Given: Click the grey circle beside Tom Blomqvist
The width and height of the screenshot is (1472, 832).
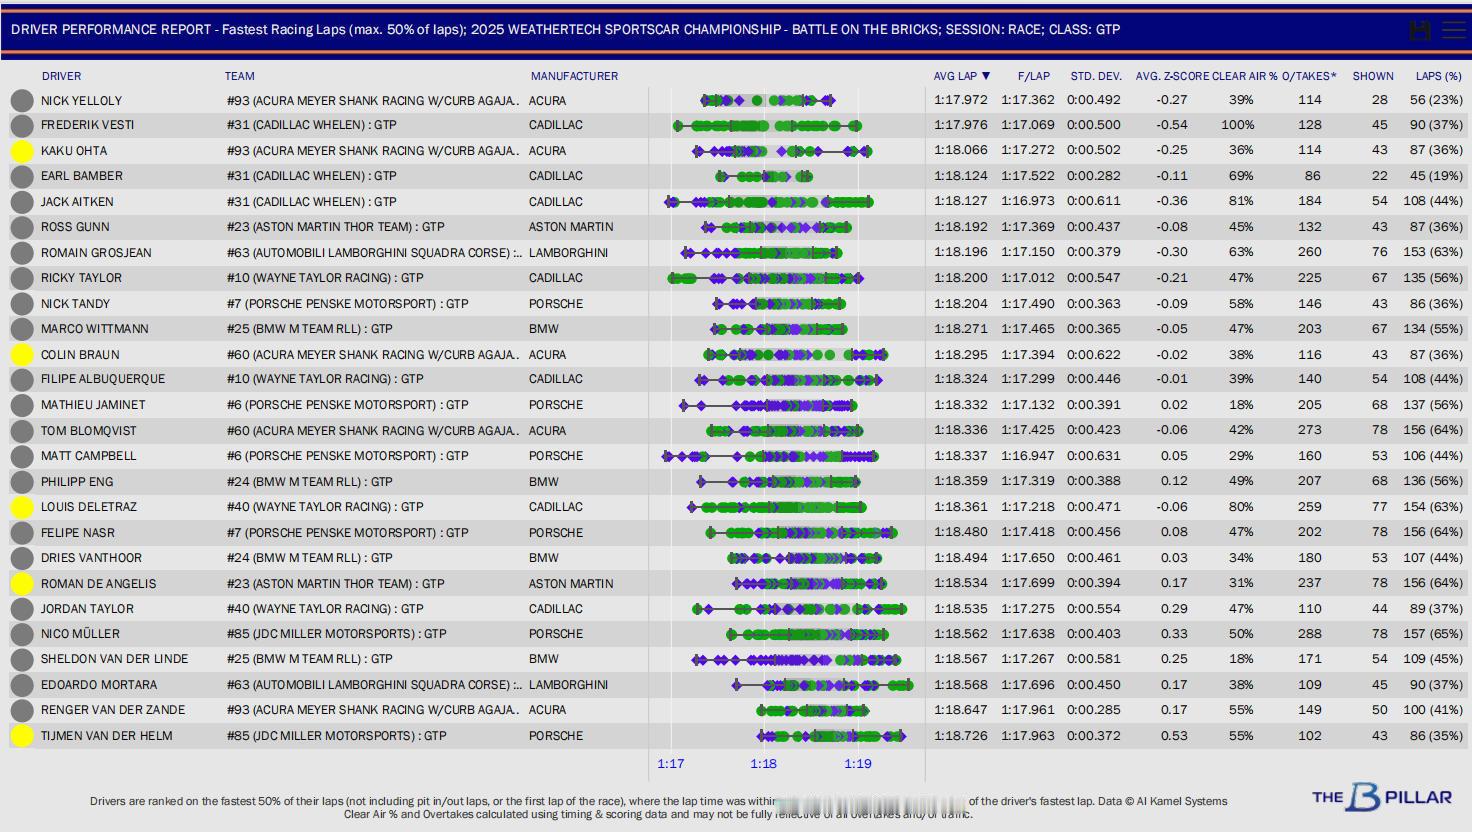Looking at the screenshot, I should [x=22, y=431].
